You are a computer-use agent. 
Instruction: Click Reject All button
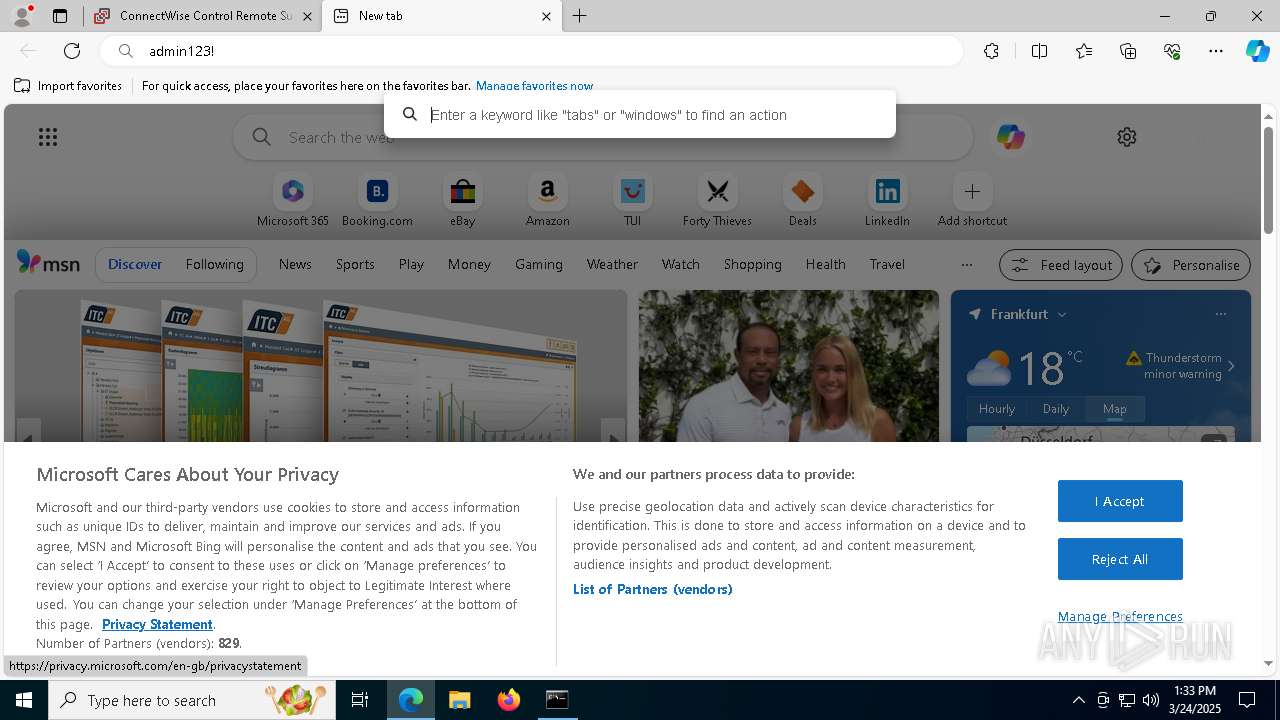(1120, 559)
